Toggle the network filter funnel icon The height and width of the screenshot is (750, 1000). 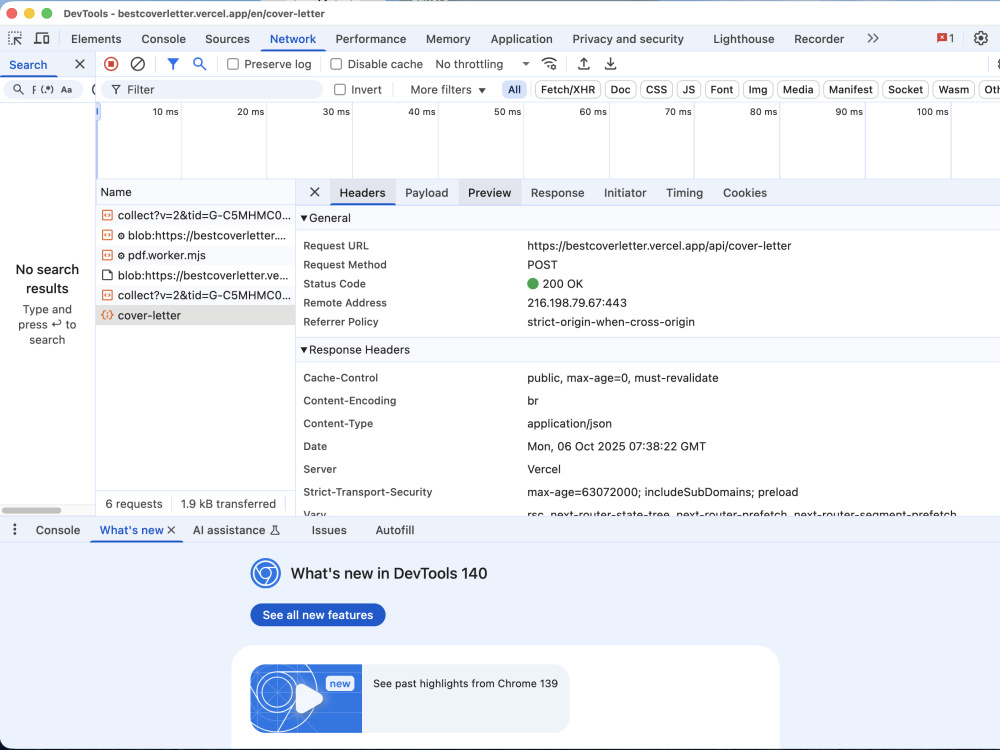pyautogui.click(x=173, y=64)
